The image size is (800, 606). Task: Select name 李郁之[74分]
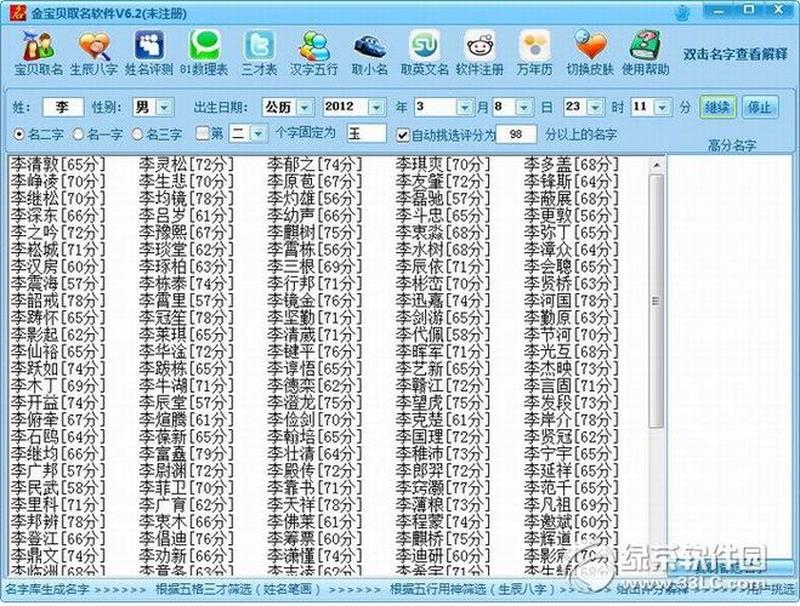pos(314,164)
